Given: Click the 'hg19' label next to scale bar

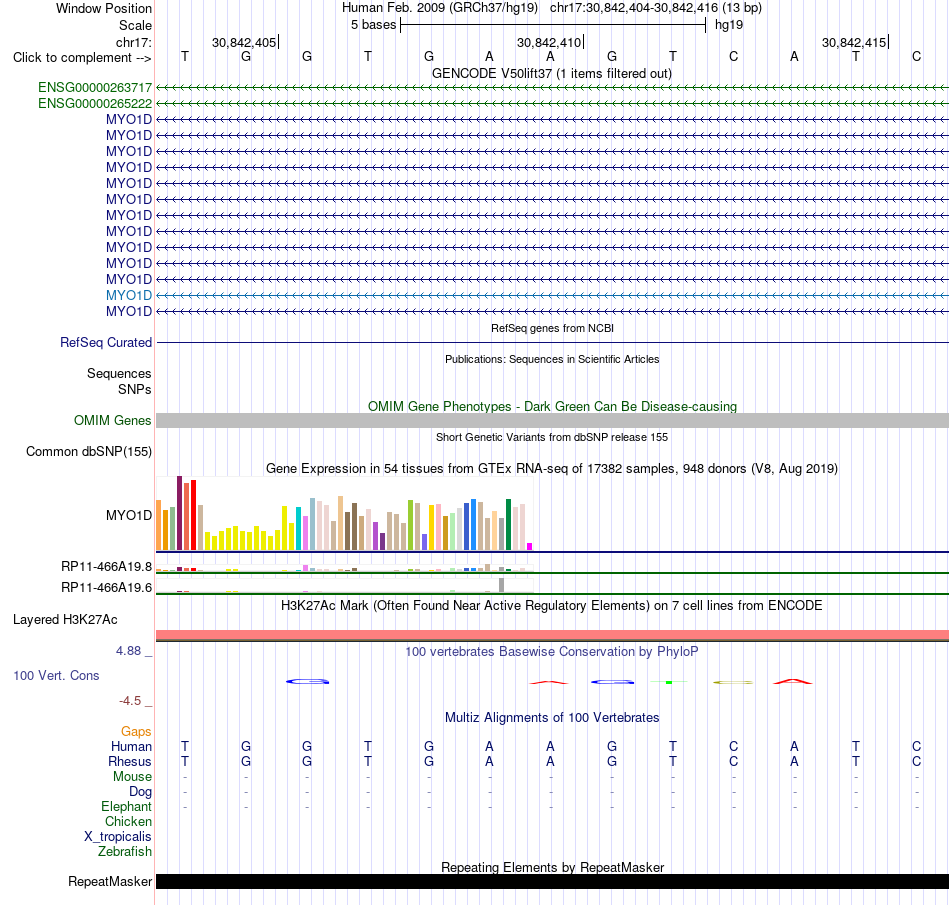Looking at the screenshot, I should click(x=729, y=25).
